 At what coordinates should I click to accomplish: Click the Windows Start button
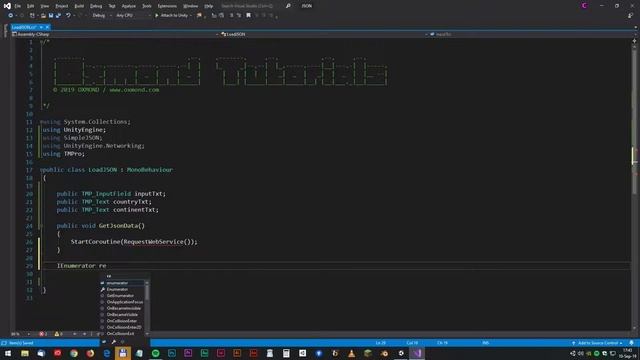(8, 353)
